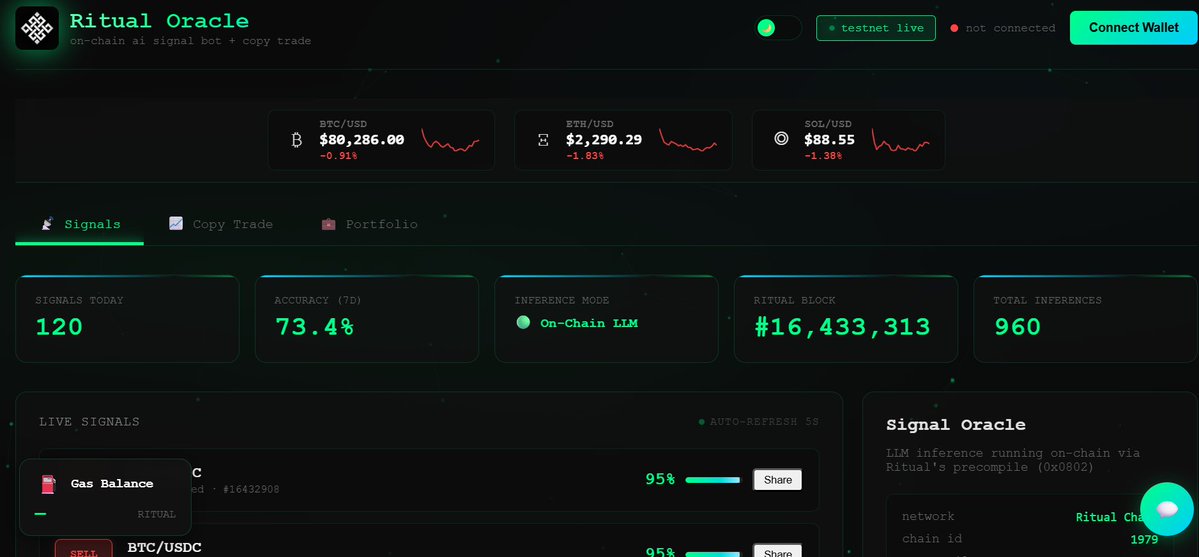Click the Portfolio briefcase icon
Viewport: 1199px width, 557px height.
click(x=328, y=224)
